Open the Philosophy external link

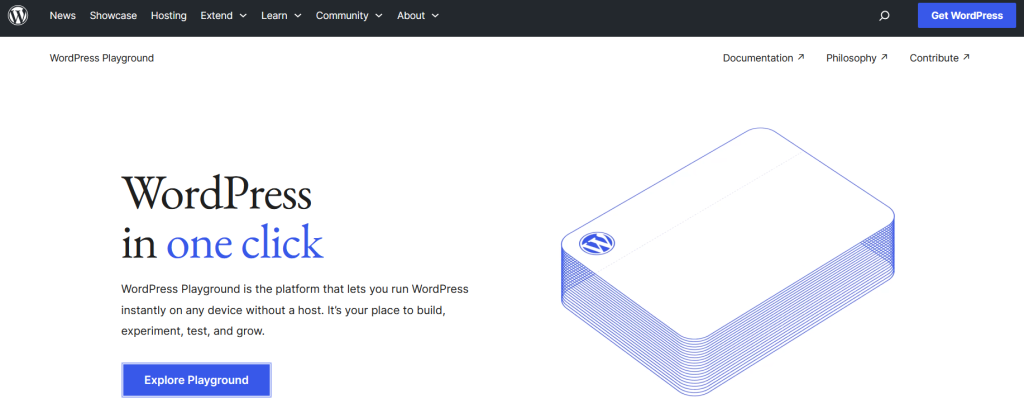pyautogui.click(x=857, y=58)
